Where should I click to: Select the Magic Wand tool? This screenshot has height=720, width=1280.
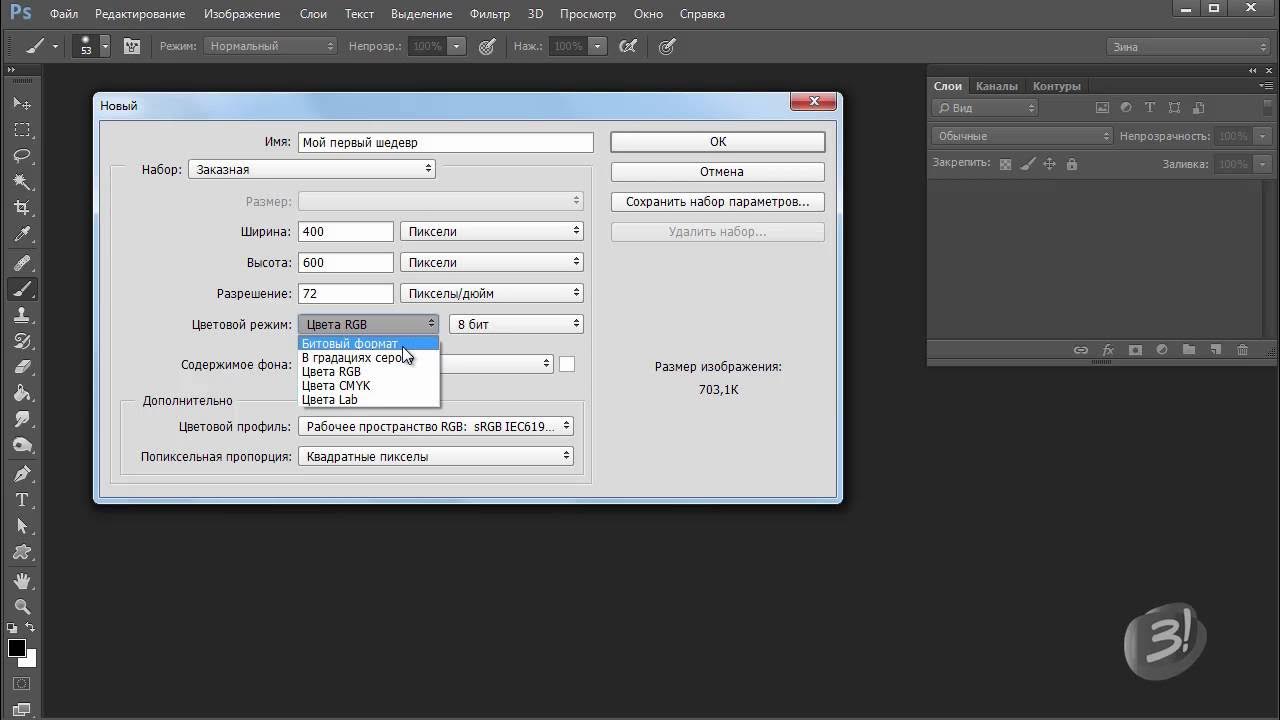coord(22,182)
